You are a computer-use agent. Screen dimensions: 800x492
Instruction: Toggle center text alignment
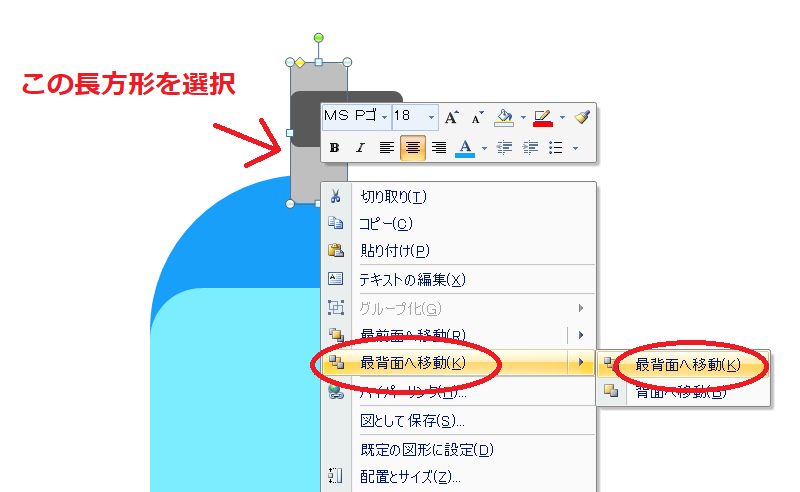413,147
